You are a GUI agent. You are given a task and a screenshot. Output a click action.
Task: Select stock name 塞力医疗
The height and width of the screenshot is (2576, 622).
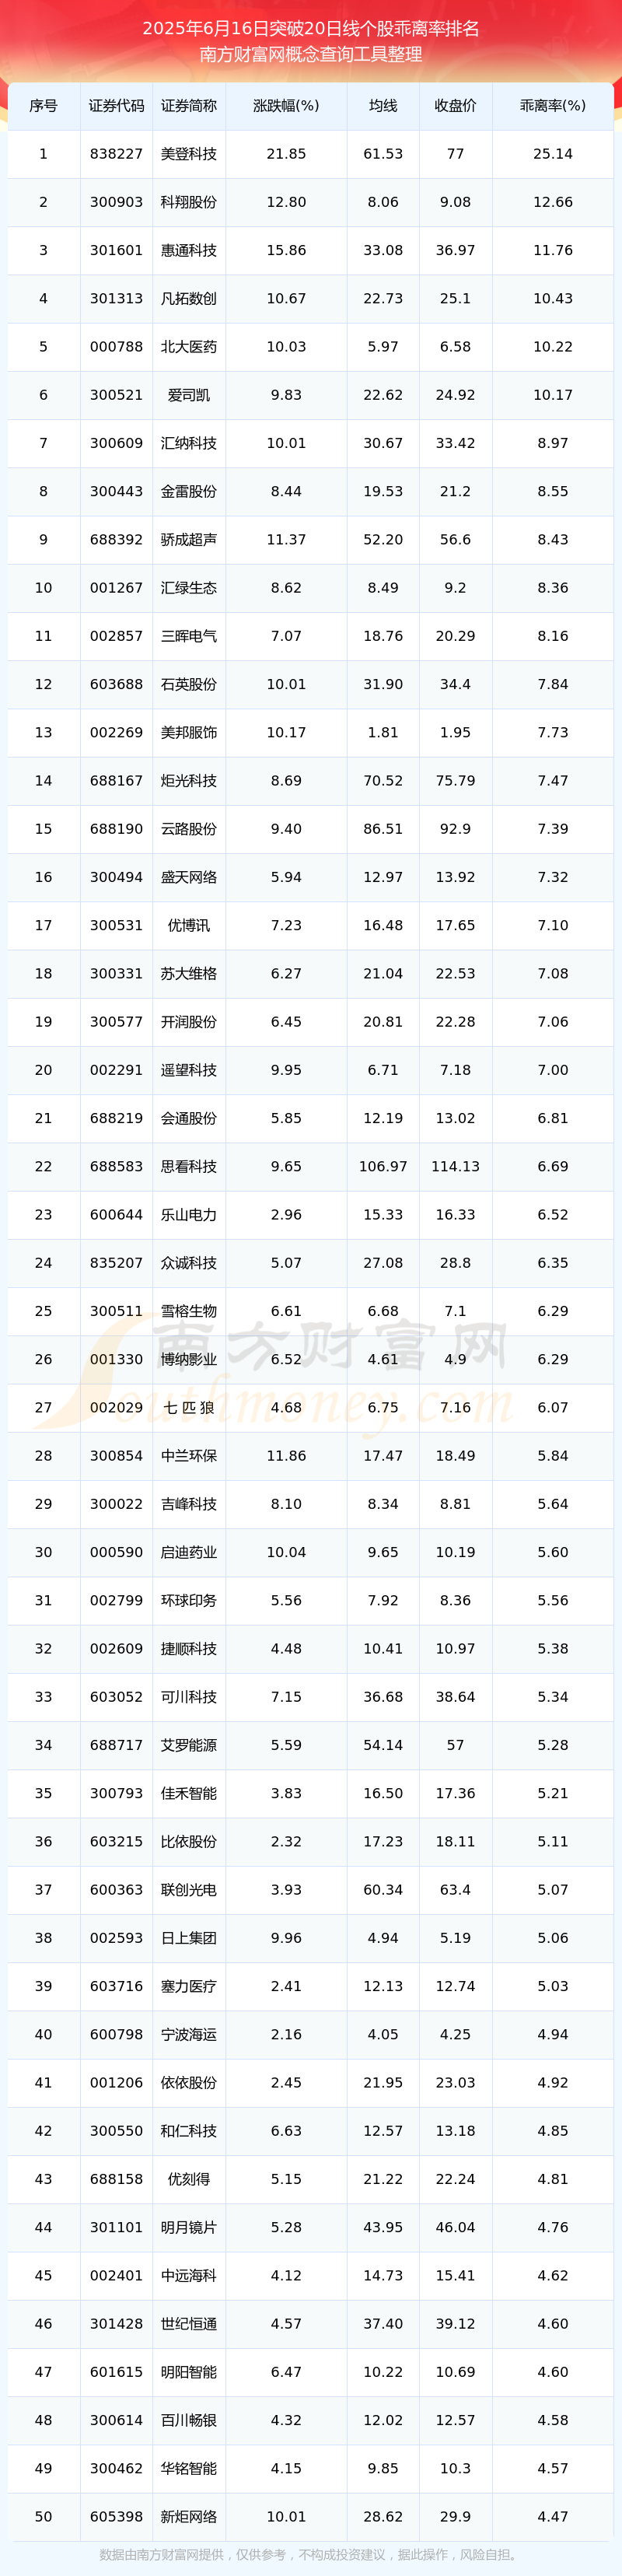(189, 1986)
